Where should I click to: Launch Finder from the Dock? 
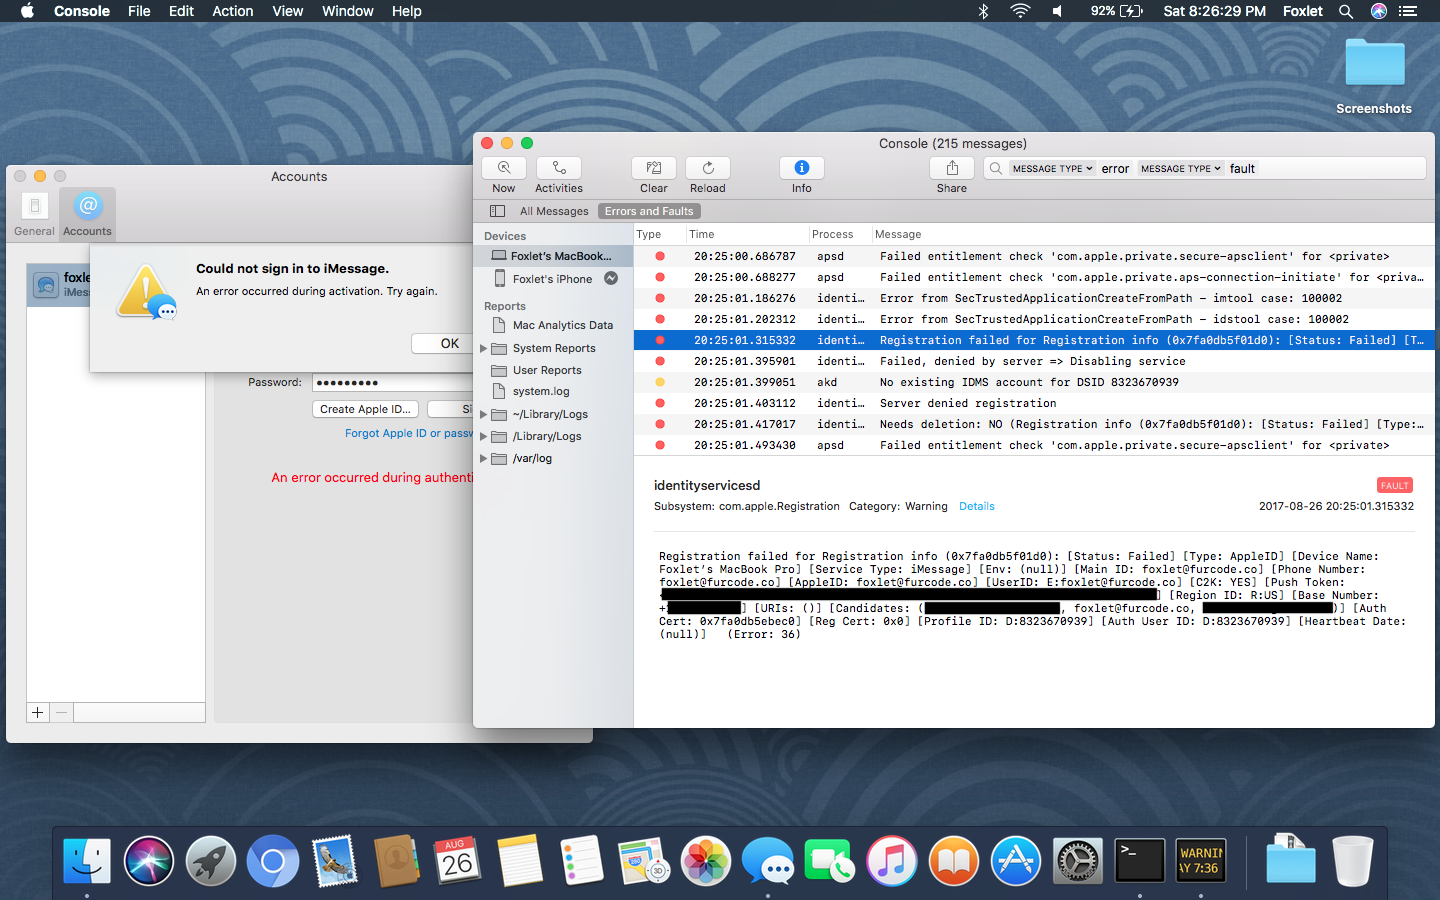pyautogui.click(x=87, y=861)
